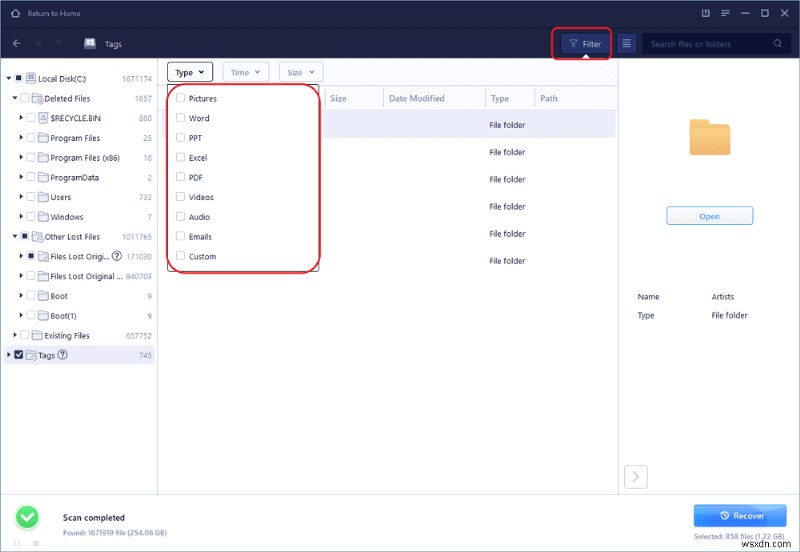Open the Size filter dropdown

coord(301,72)
